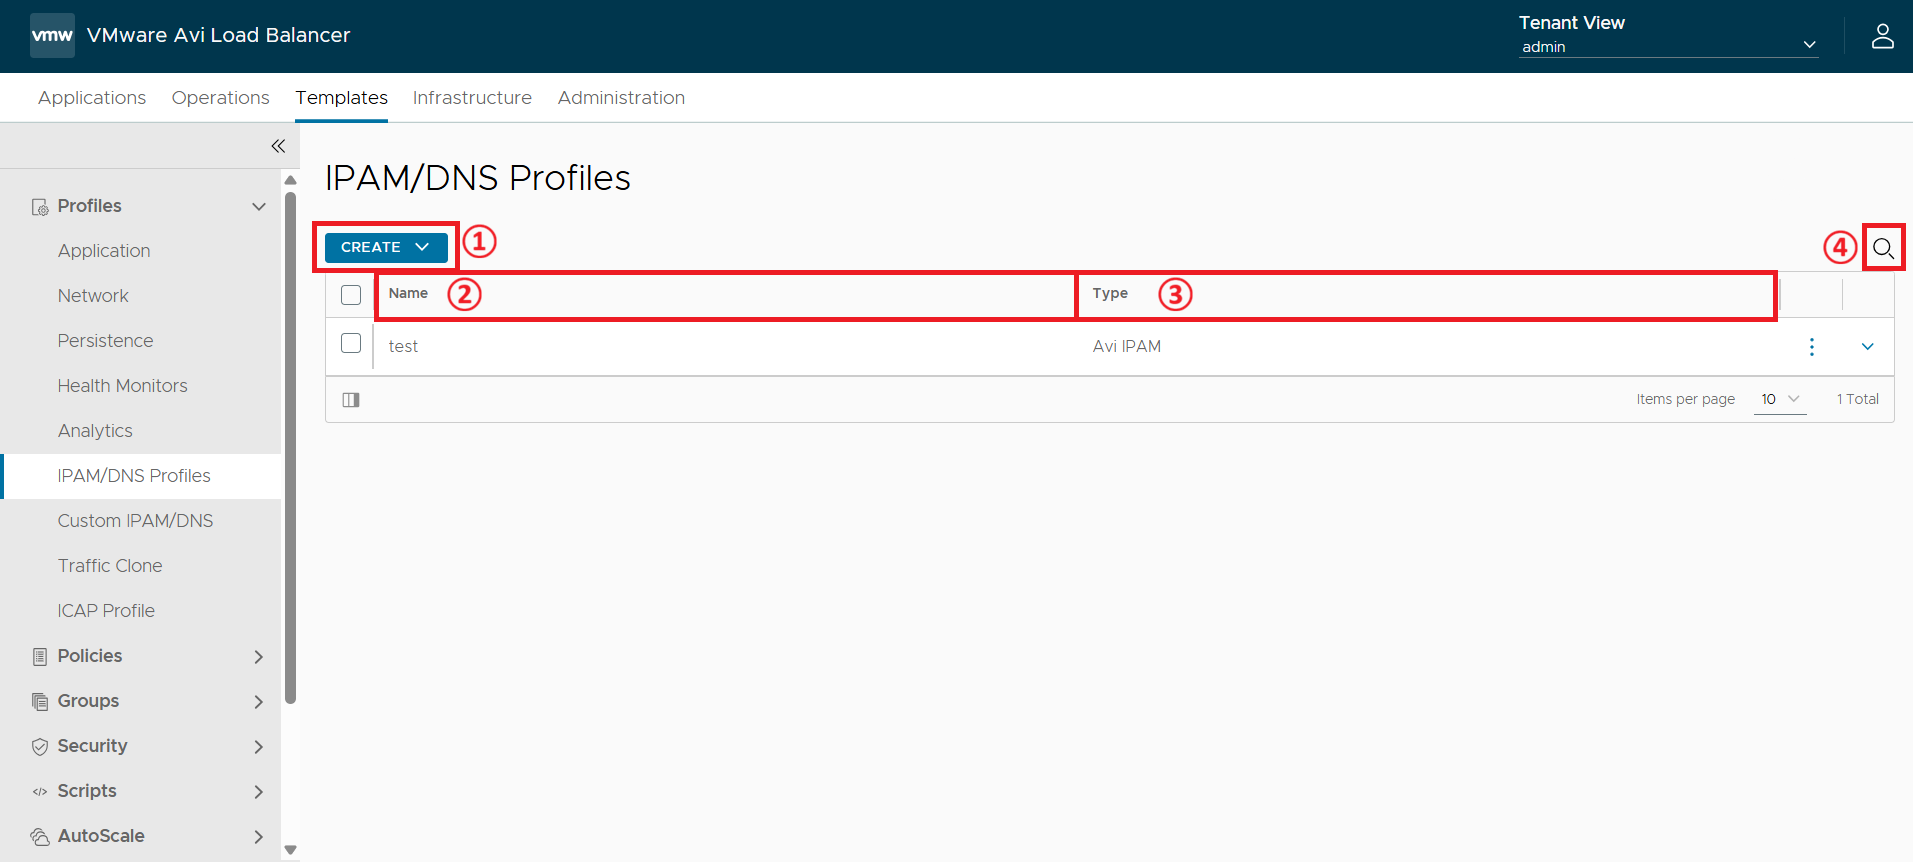
Task: Open the column visibility toggle icon
Action: pyautogui.click(x=351, y=400)
